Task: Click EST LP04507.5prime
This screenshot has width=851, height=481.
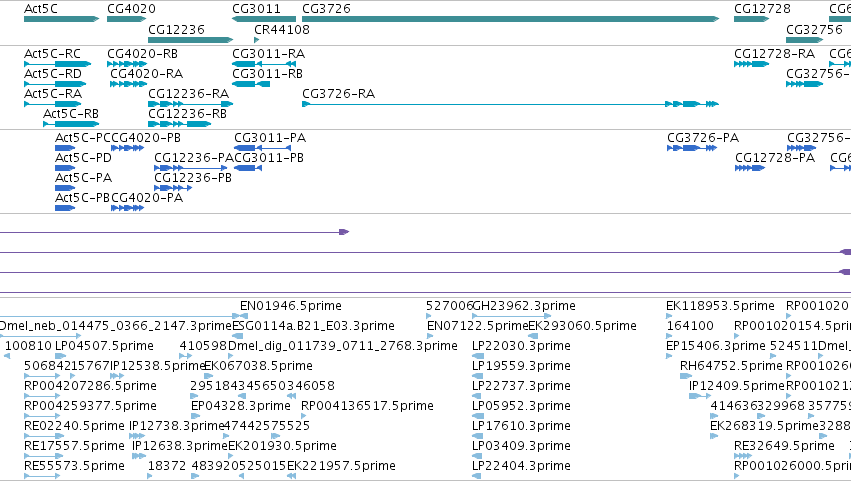Action: [104, 346]
